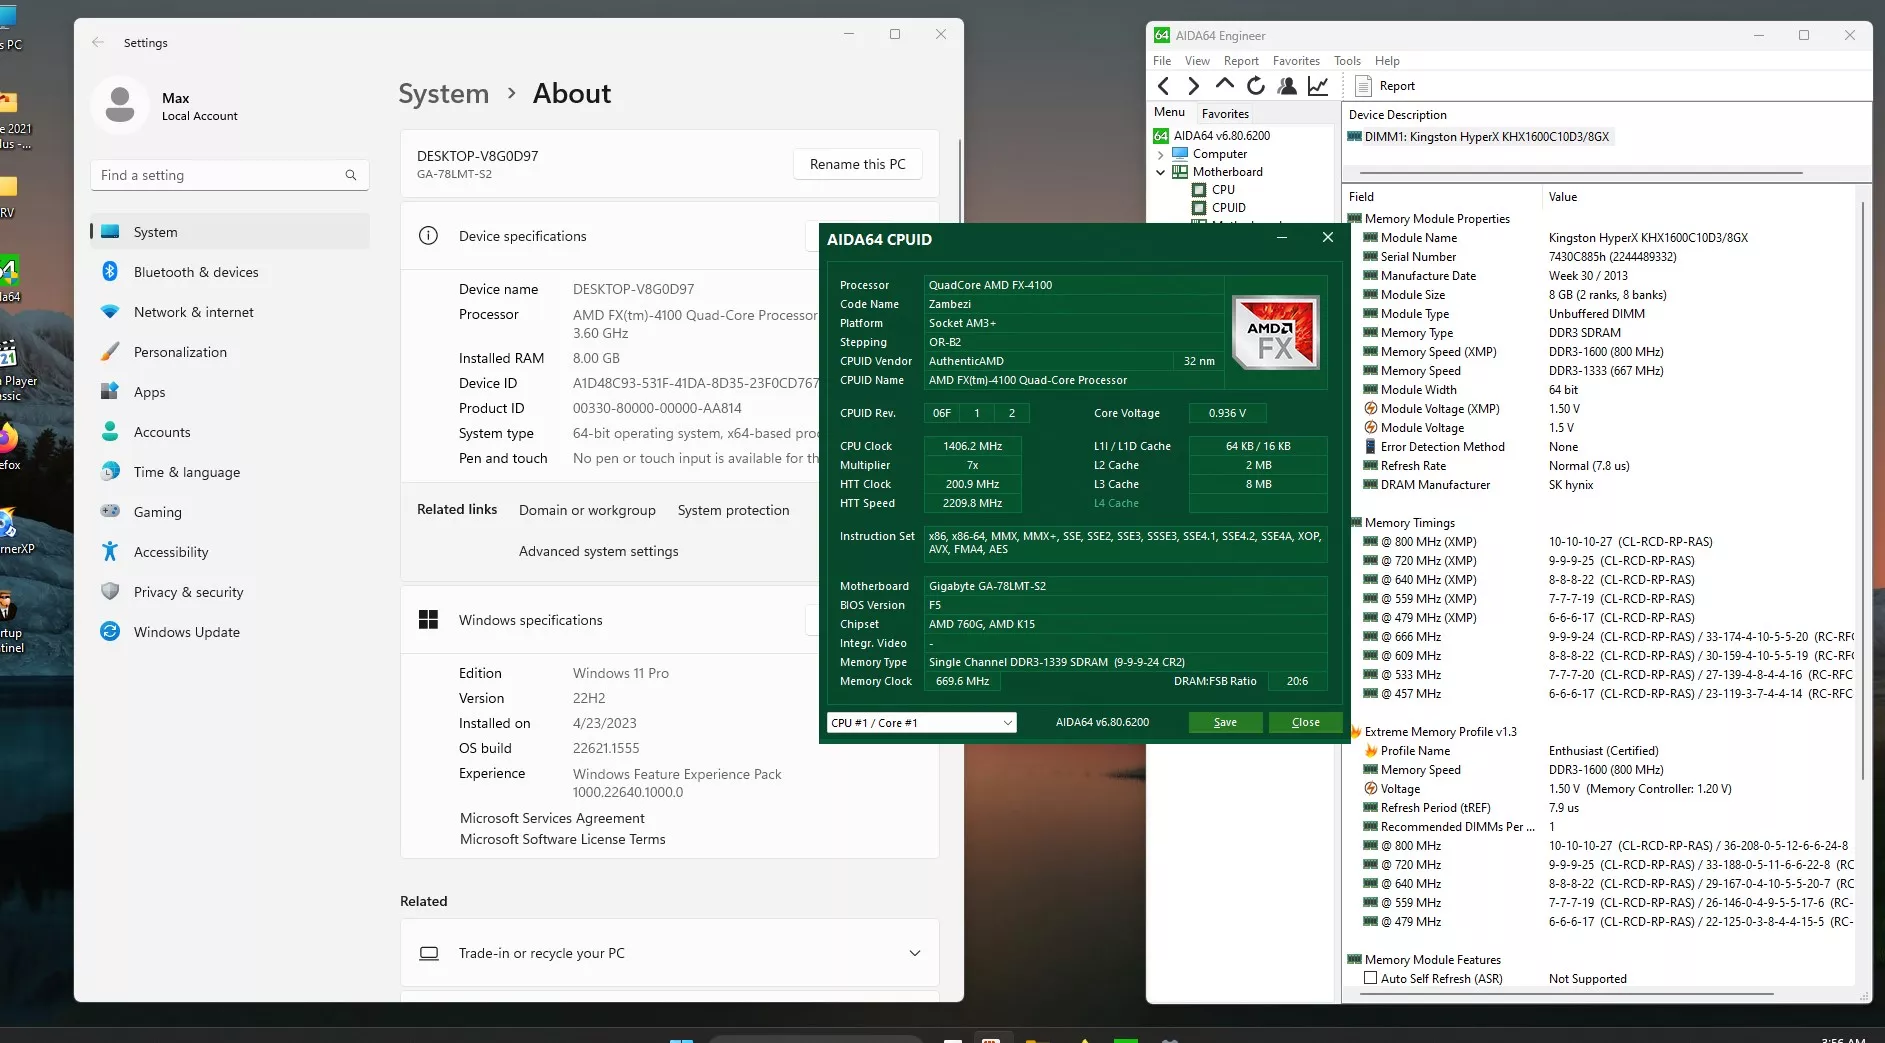
Task: Open Microsoft Software License Terms link
Action: pyautogui.click(x=562, y=839)
